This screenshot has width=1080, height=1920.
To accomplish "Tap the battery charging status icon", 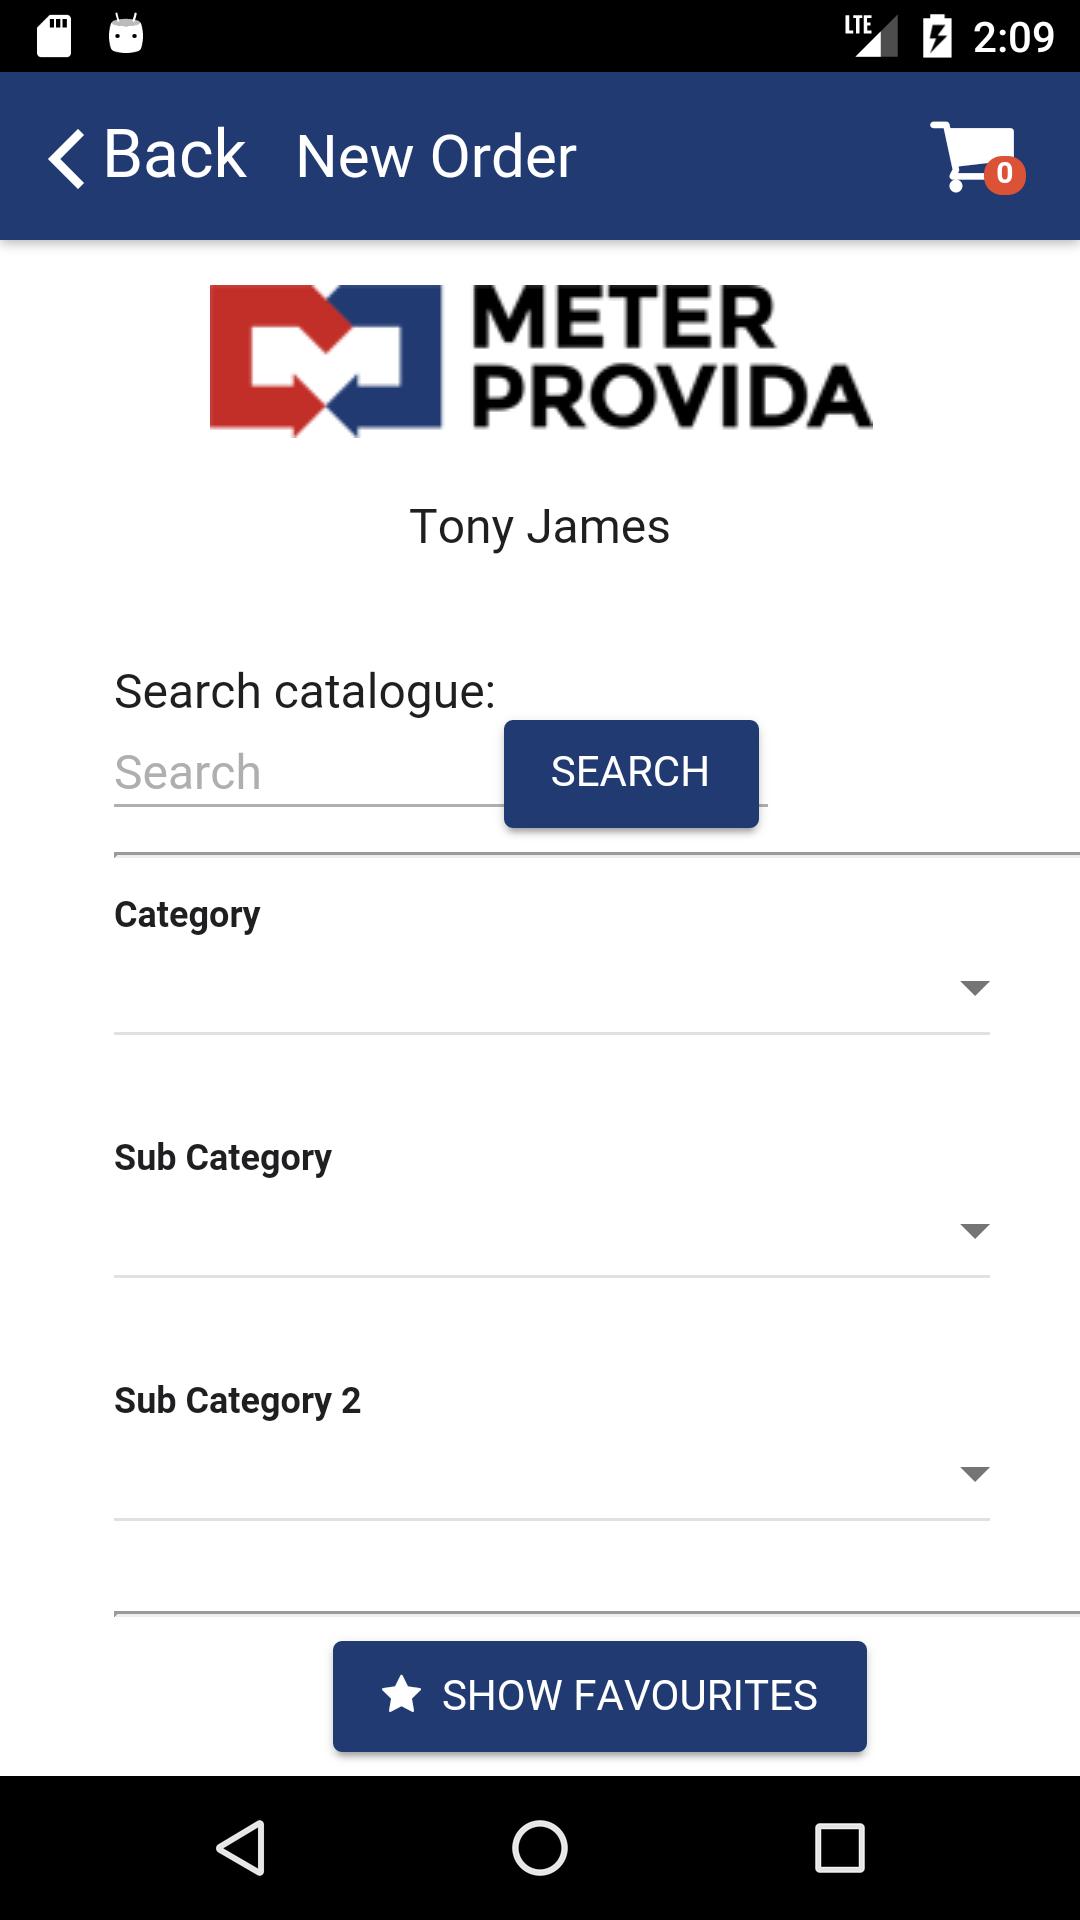I will pos(937,36).
